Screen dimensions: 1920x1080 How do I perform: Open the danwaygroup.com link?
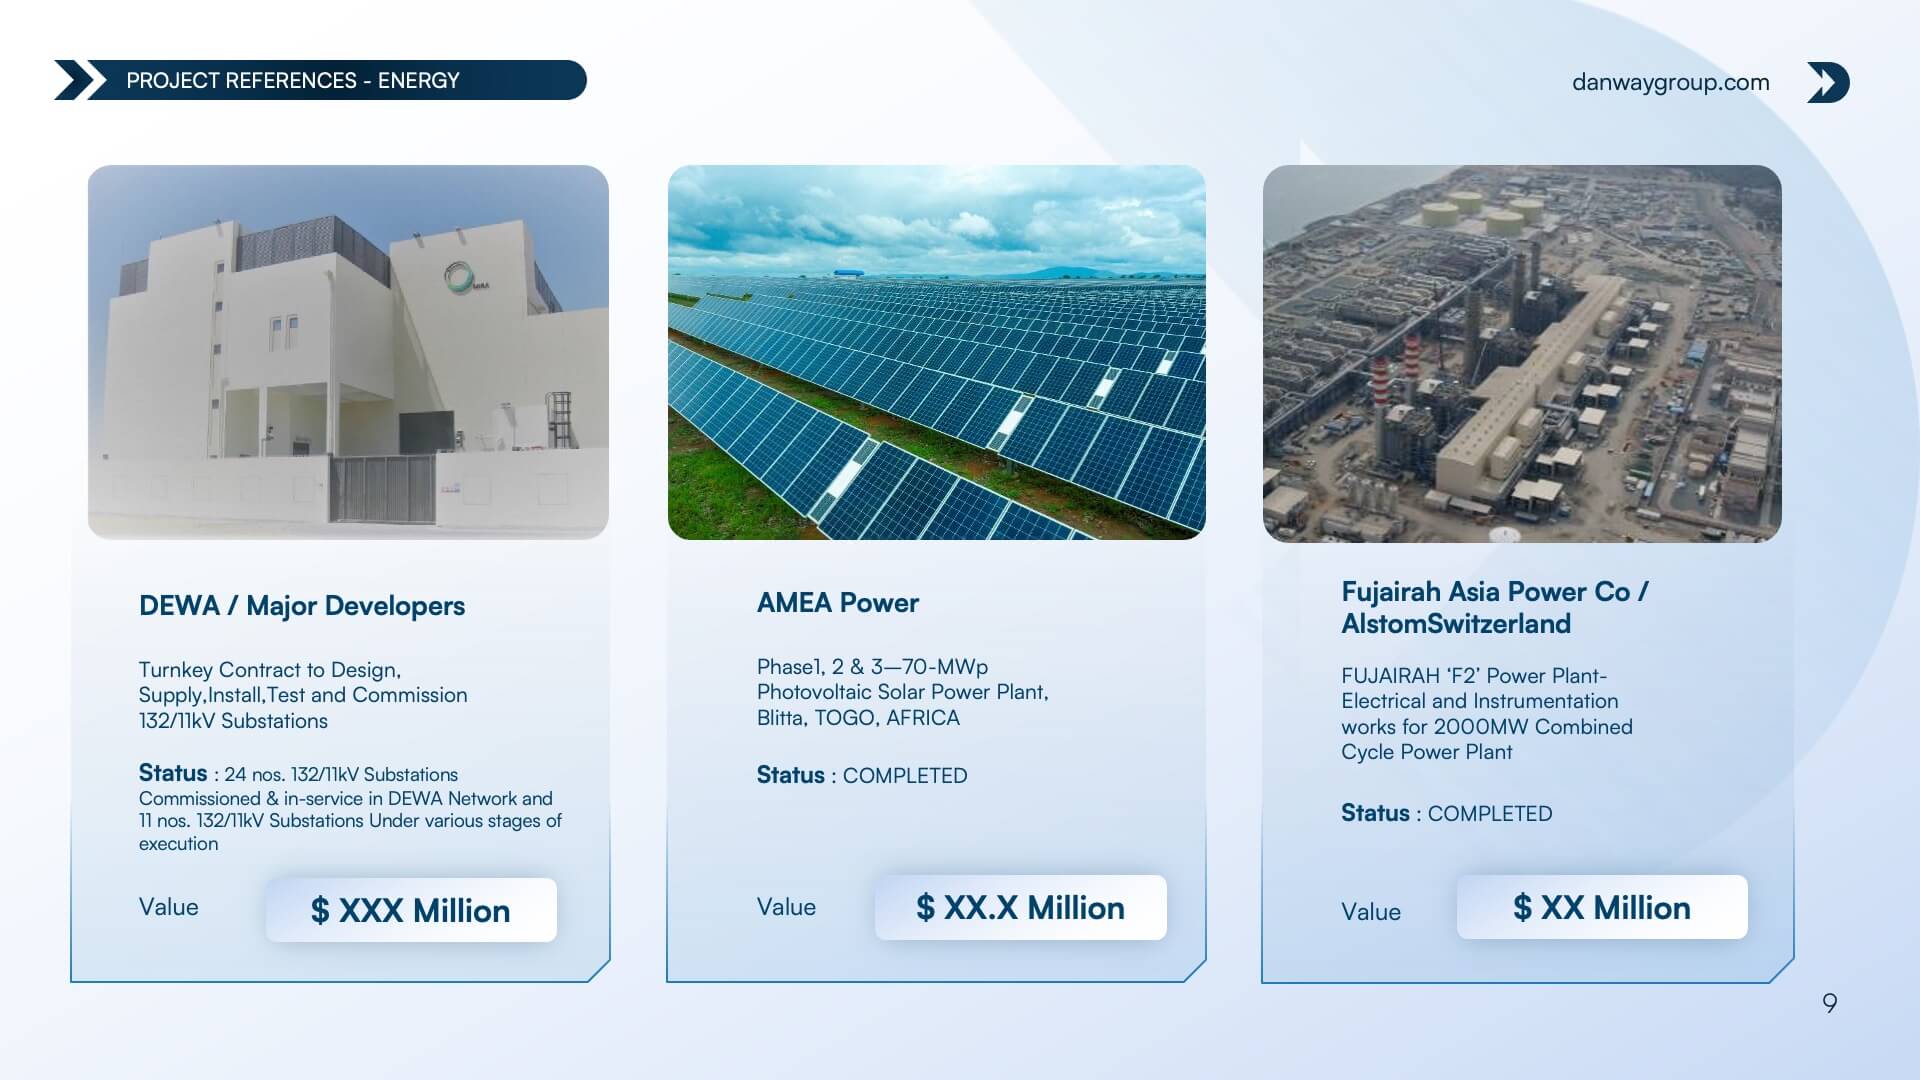click(x=1670, y=82)
